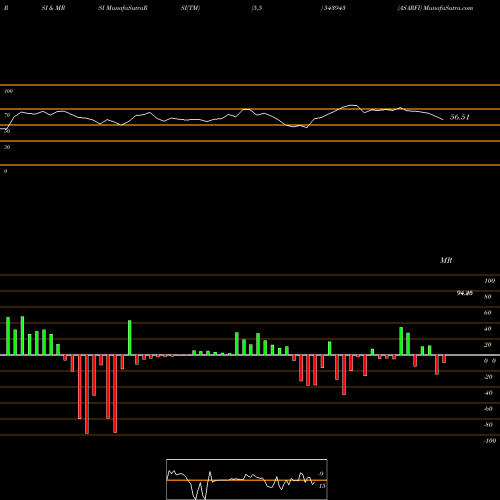Screen dimensions: 500x500
Task: Click the "-100" label on the MR axis
Action: coord(490,441)
